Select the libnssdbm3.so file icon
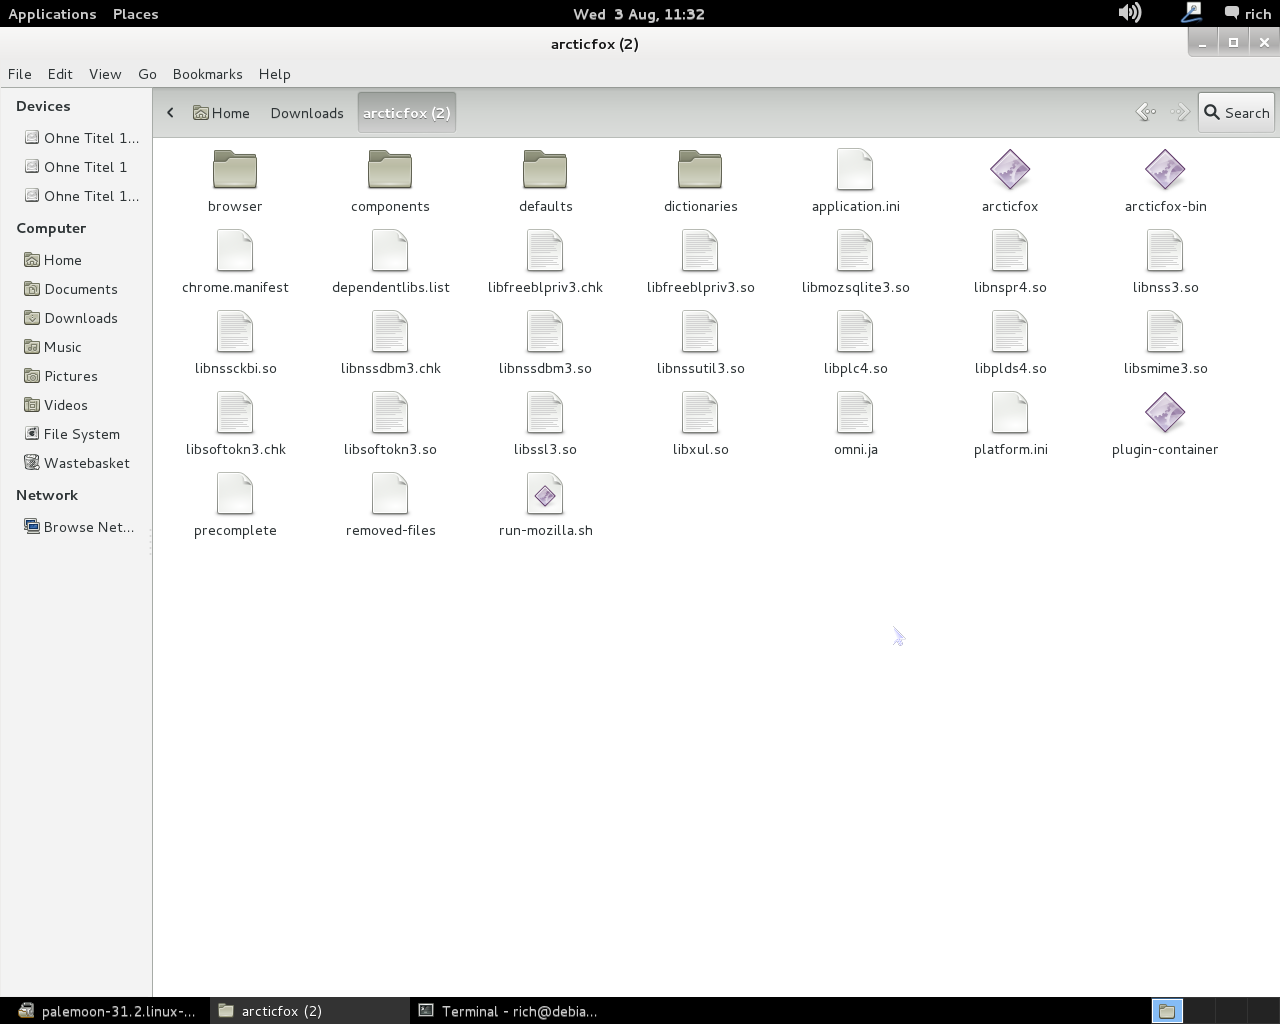The image size is (1280, 1024). [x=545, y=332]
